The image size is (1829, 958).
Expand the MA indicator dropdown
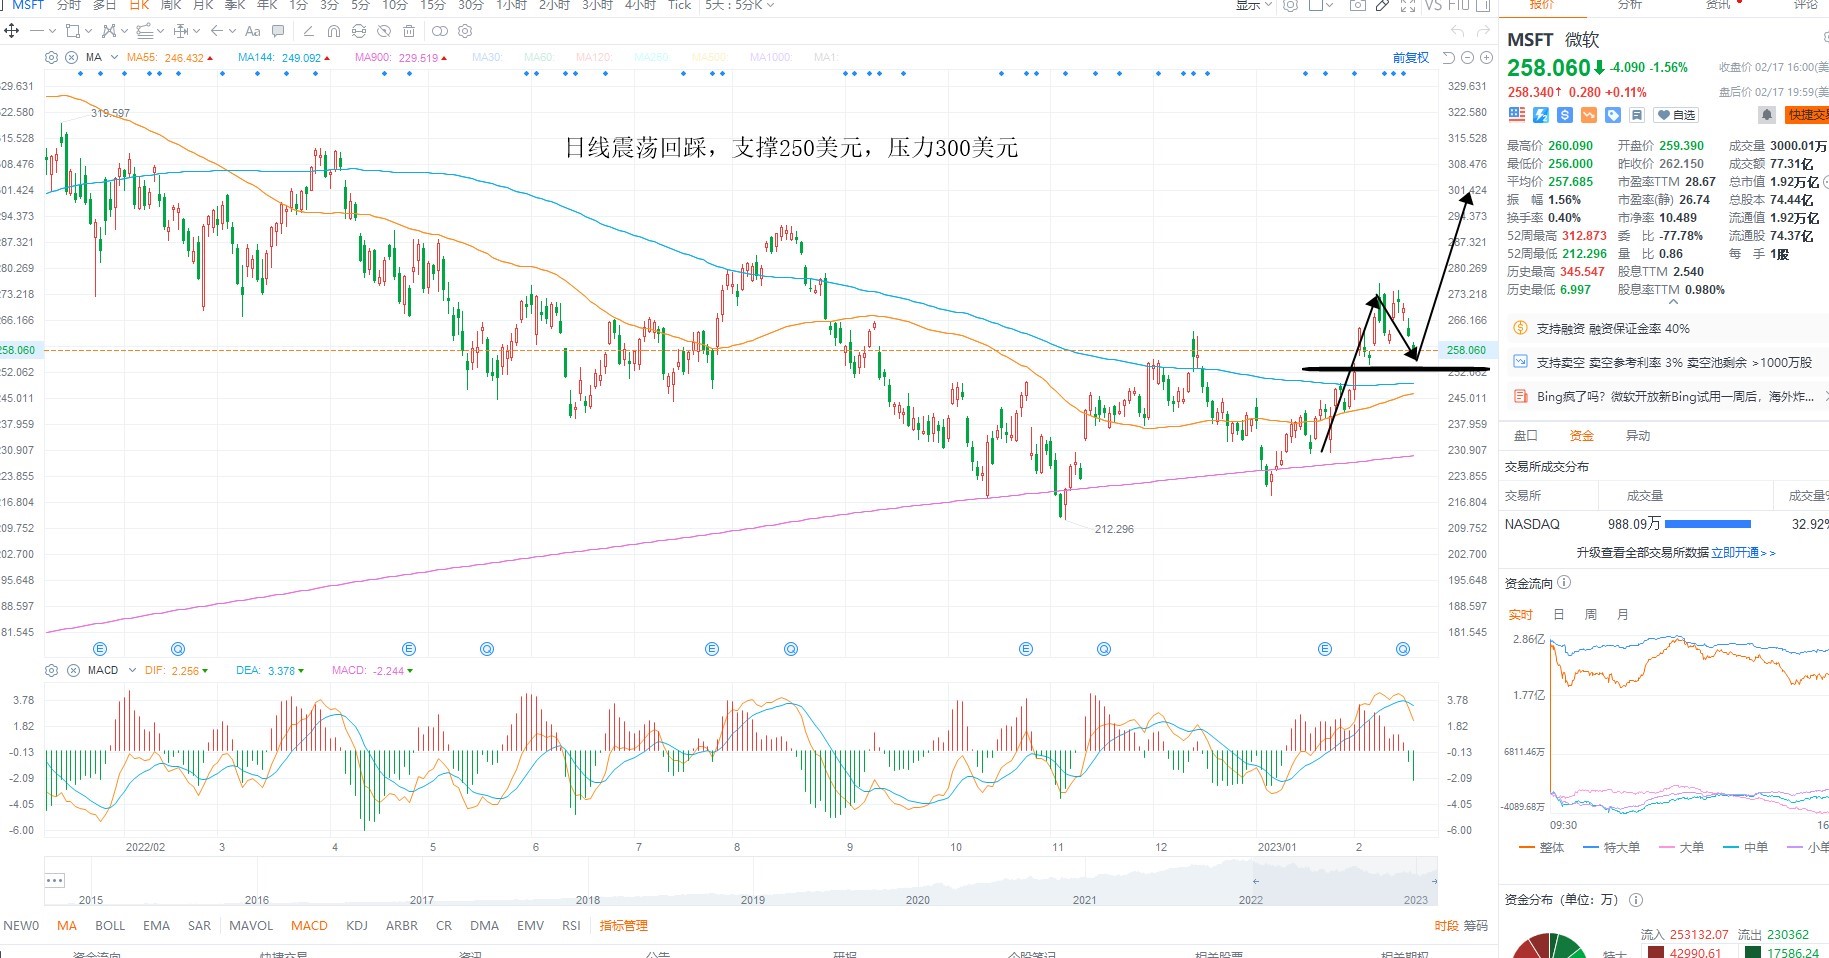[x=114, y=57]
